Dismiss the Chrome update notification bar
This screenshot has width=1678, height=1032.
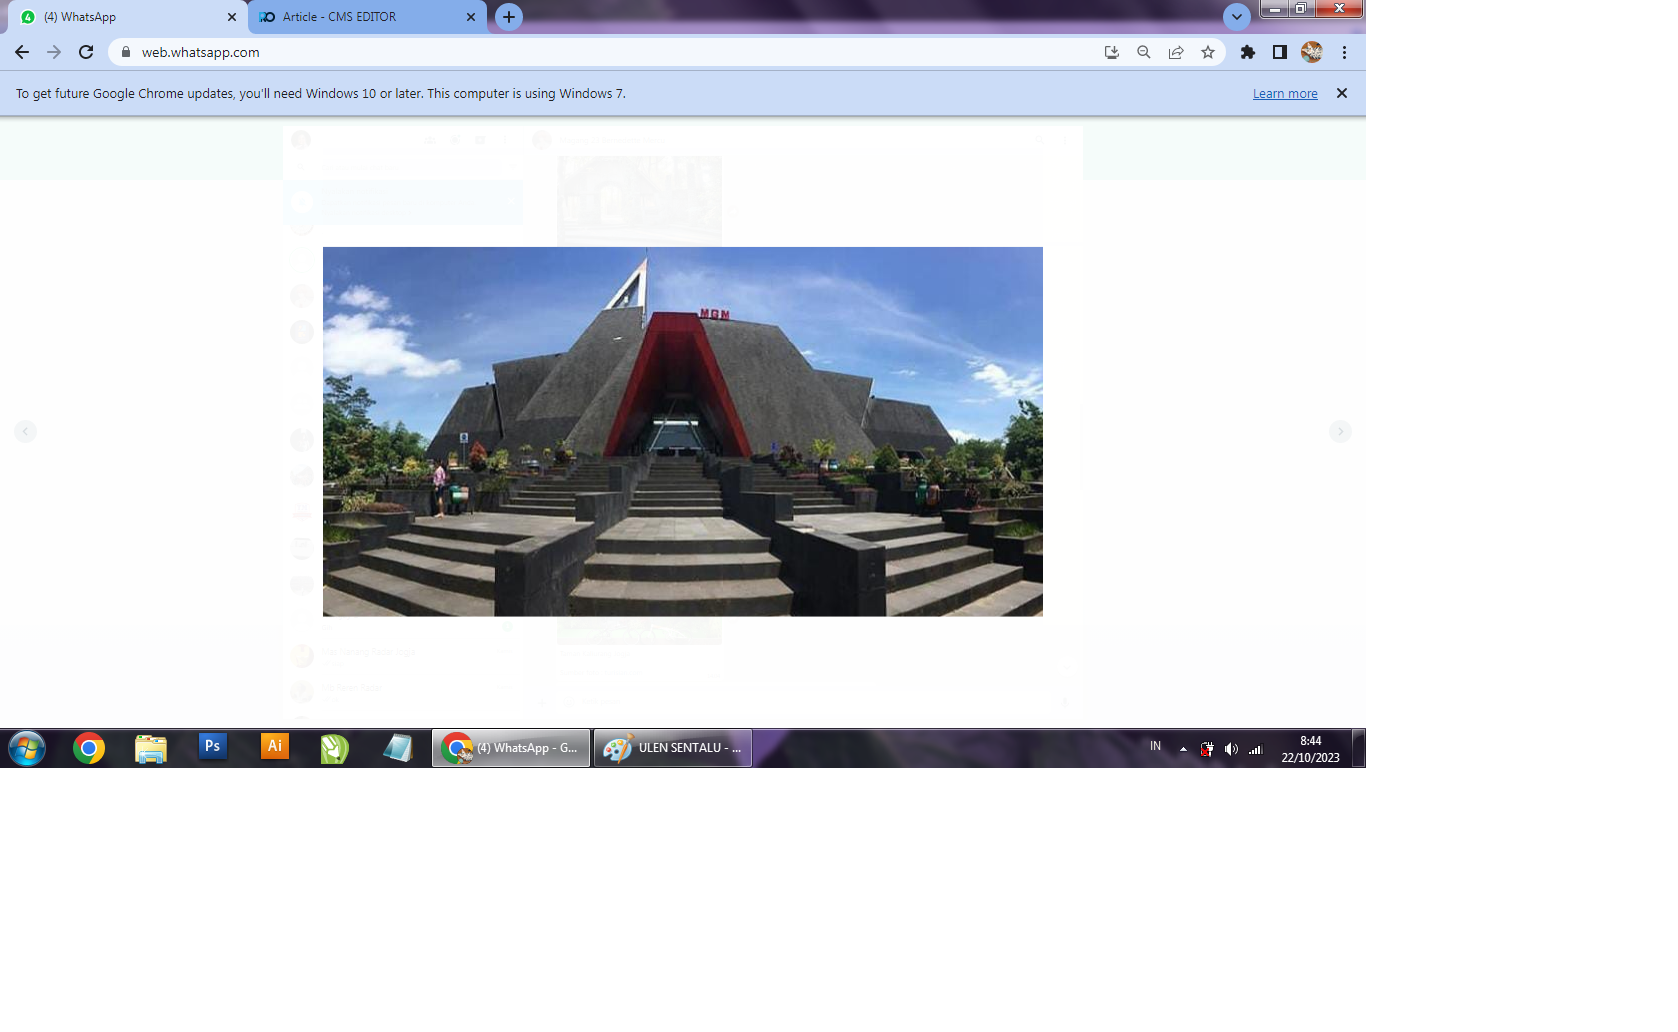coord(1342,93)
